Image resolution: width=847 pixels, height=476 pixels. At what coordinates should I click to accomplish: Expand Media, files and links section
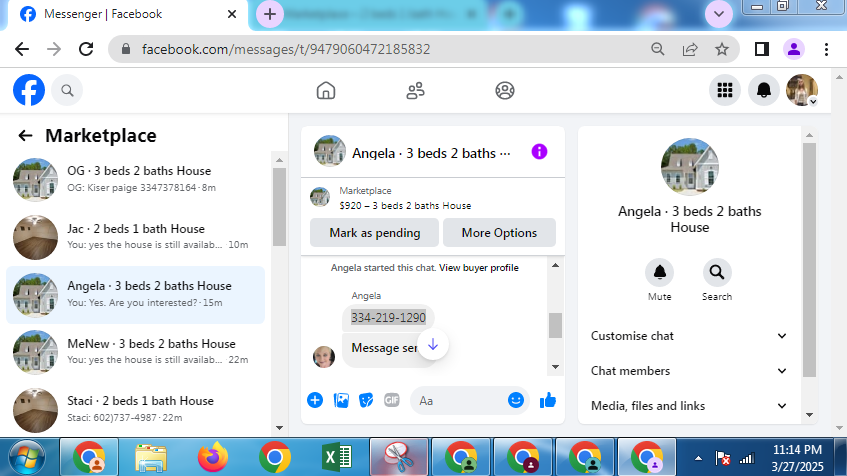pyautogui.click(x=689, y=406)
